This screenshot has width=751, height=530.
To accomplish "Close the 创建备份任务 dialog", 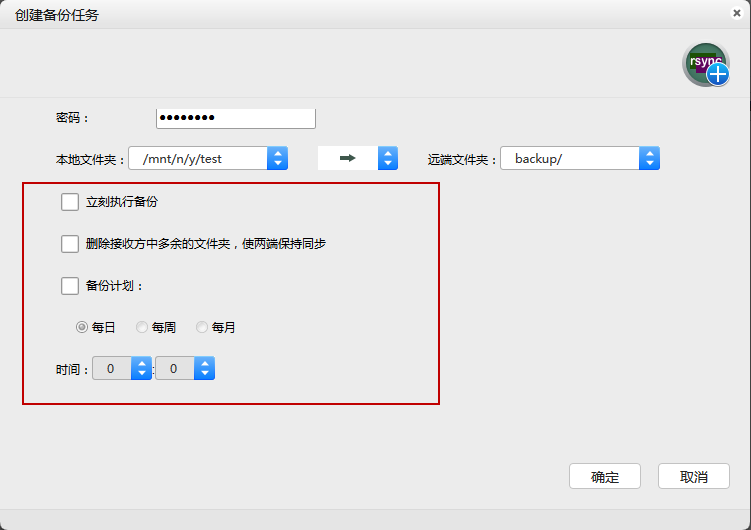I will click(x=737, y=13).
